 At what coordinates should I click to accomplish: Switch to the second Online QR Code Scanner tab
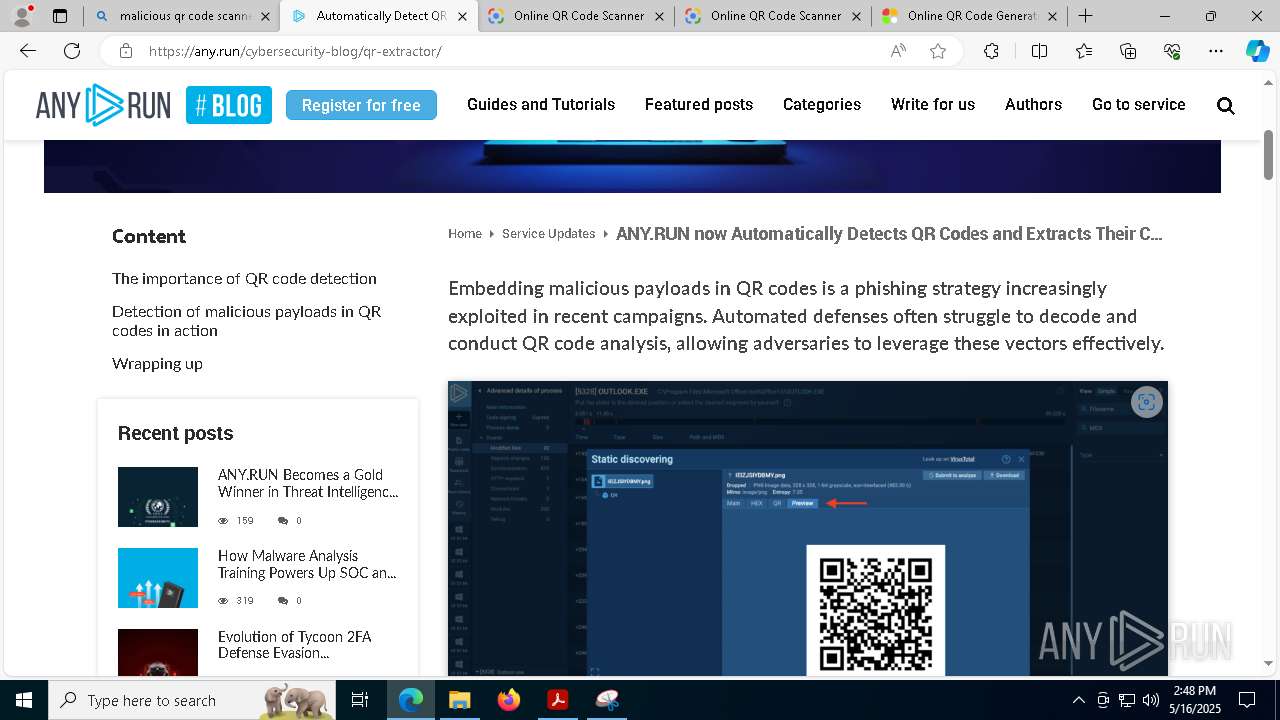[x=773, y=16]
